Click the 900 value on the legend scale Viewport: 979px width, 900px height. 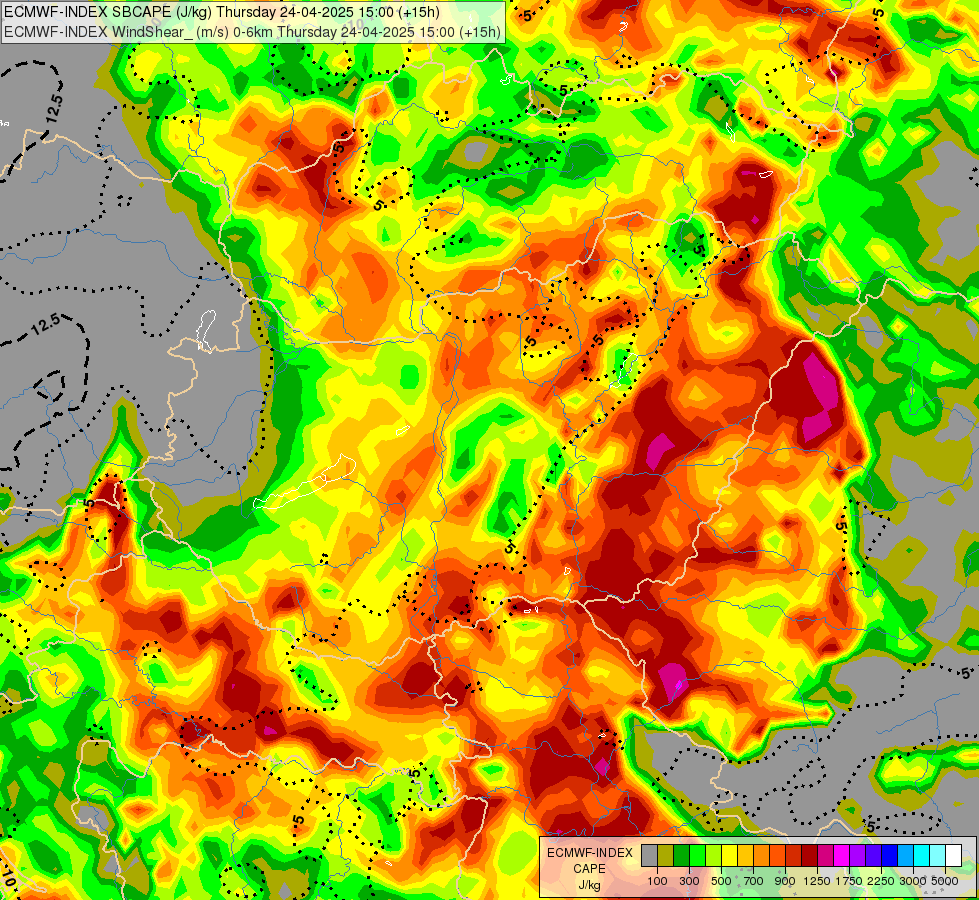[785, 881]
